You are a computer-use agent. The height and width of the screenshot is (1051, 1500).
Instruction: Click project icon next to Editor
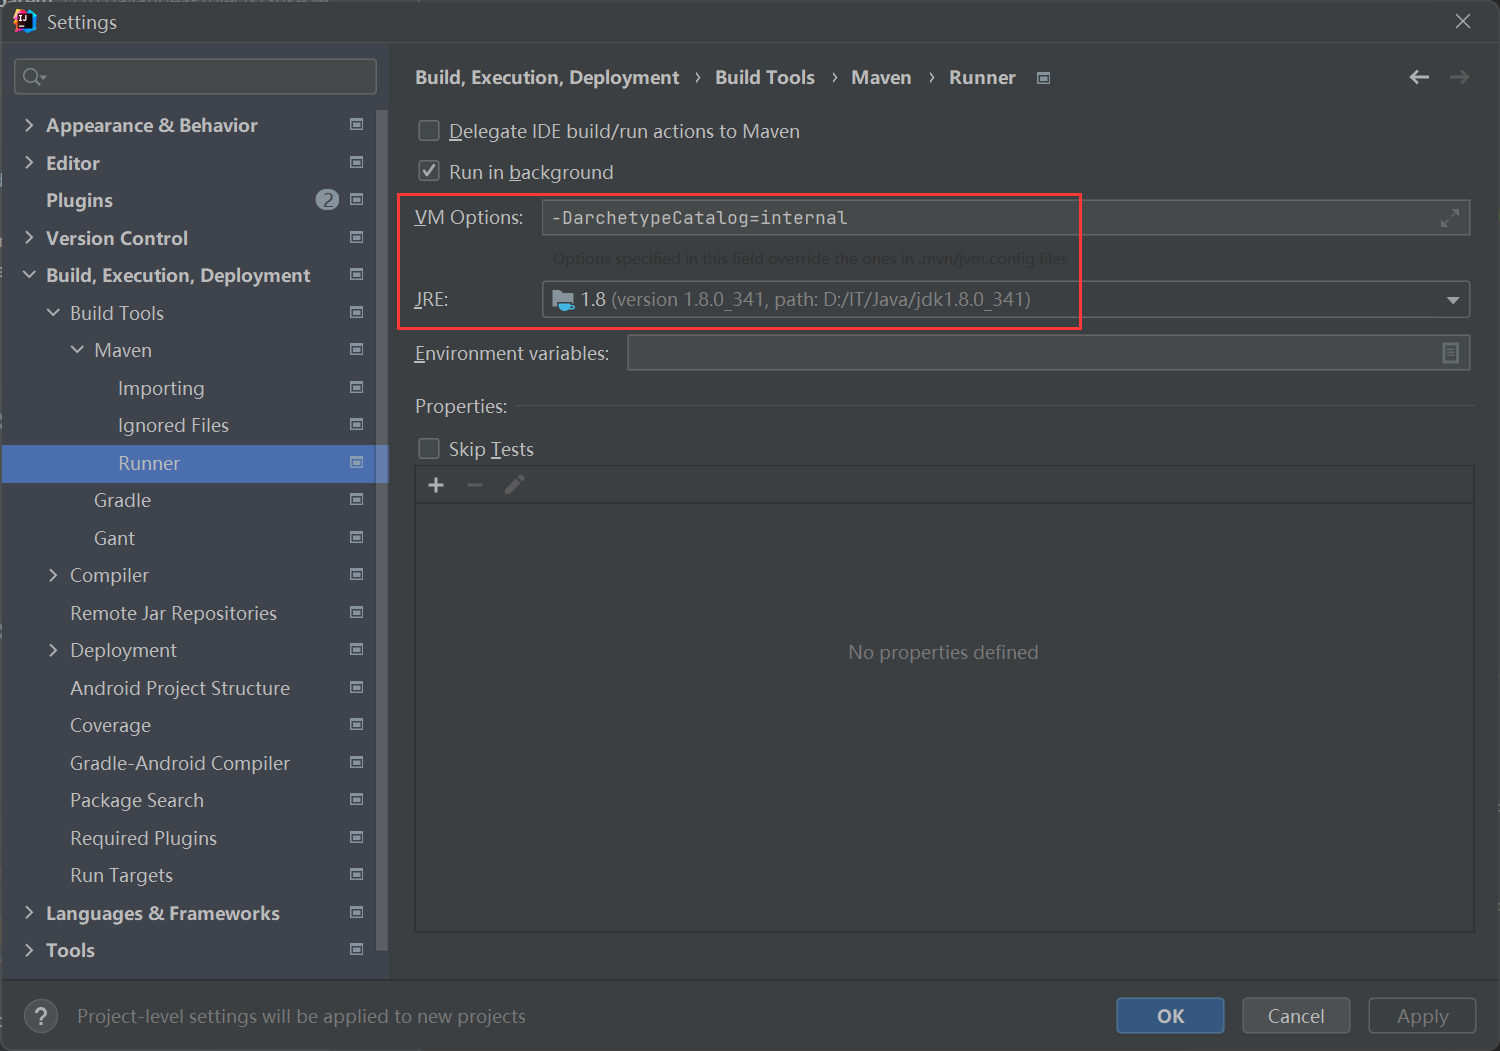point(356,162)
